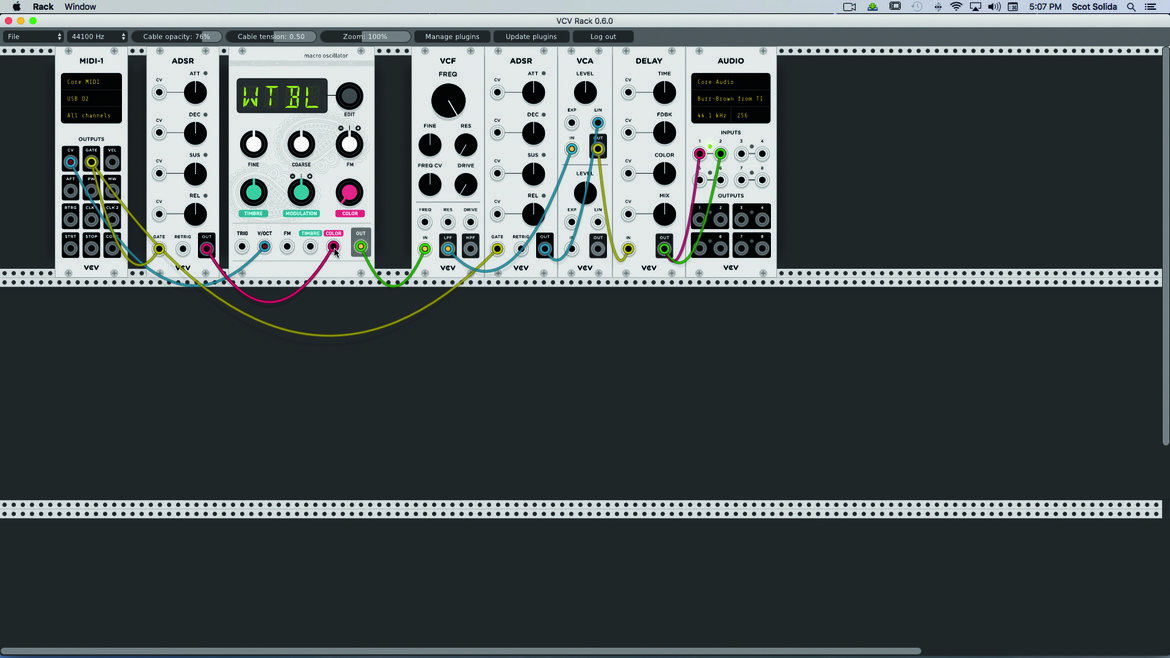Click the TIMBRE input jack on macro oscillator
The image size is (1170, 658).
point(310,246)
